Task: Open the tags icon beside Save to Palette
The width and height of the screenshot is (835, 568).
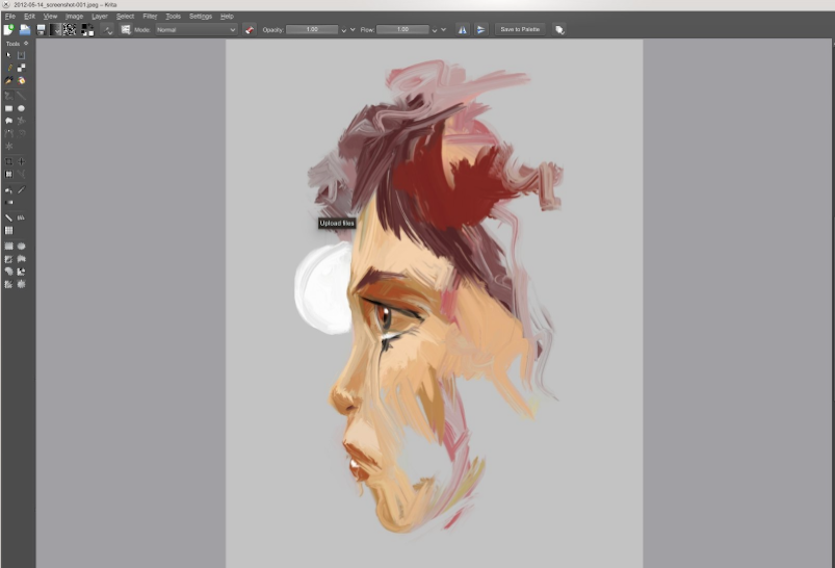Action: tap(559, 30)
